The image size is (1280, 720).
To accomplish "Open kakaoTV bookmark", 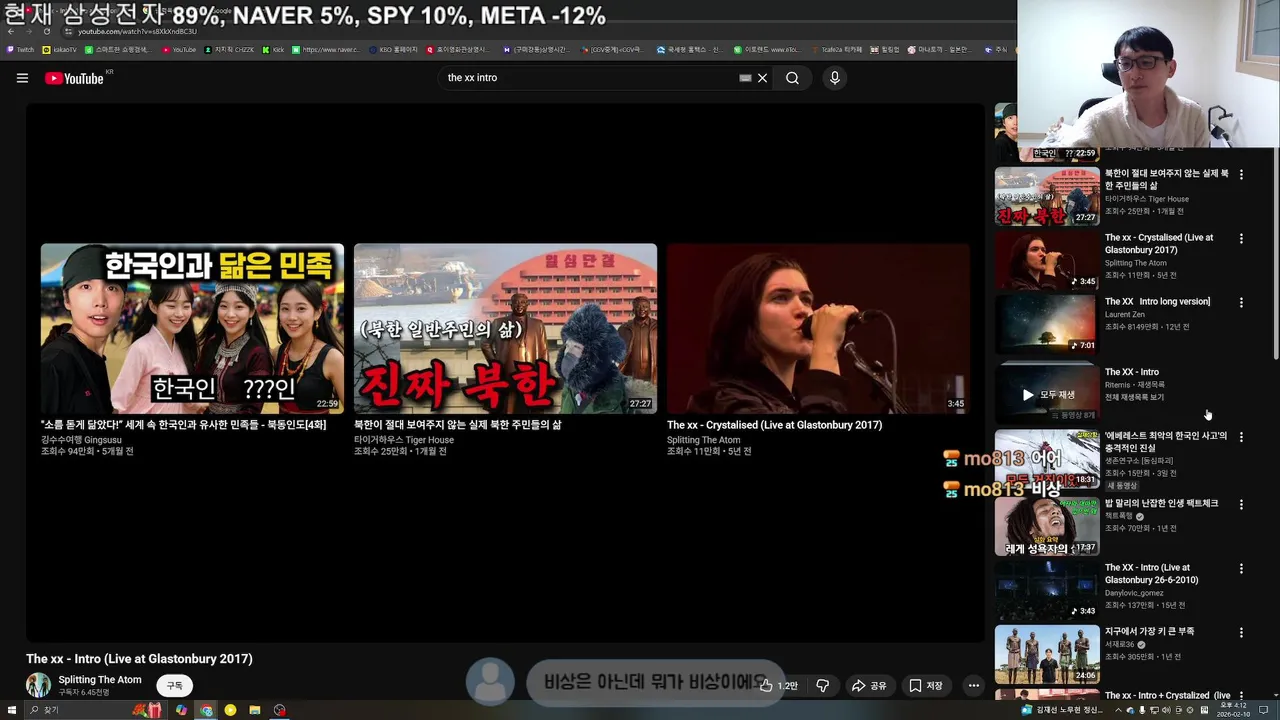I will [60, 49].
